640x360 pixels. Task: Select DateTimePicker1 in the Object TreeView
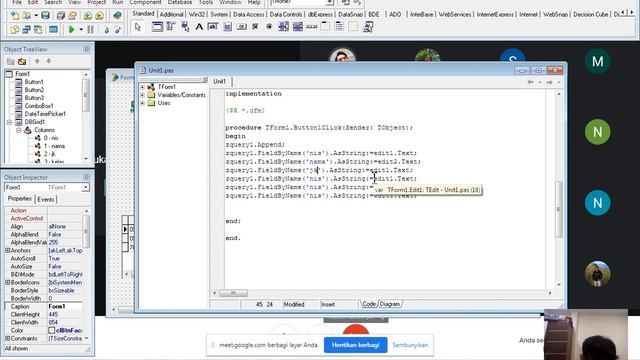coord(45,114)
